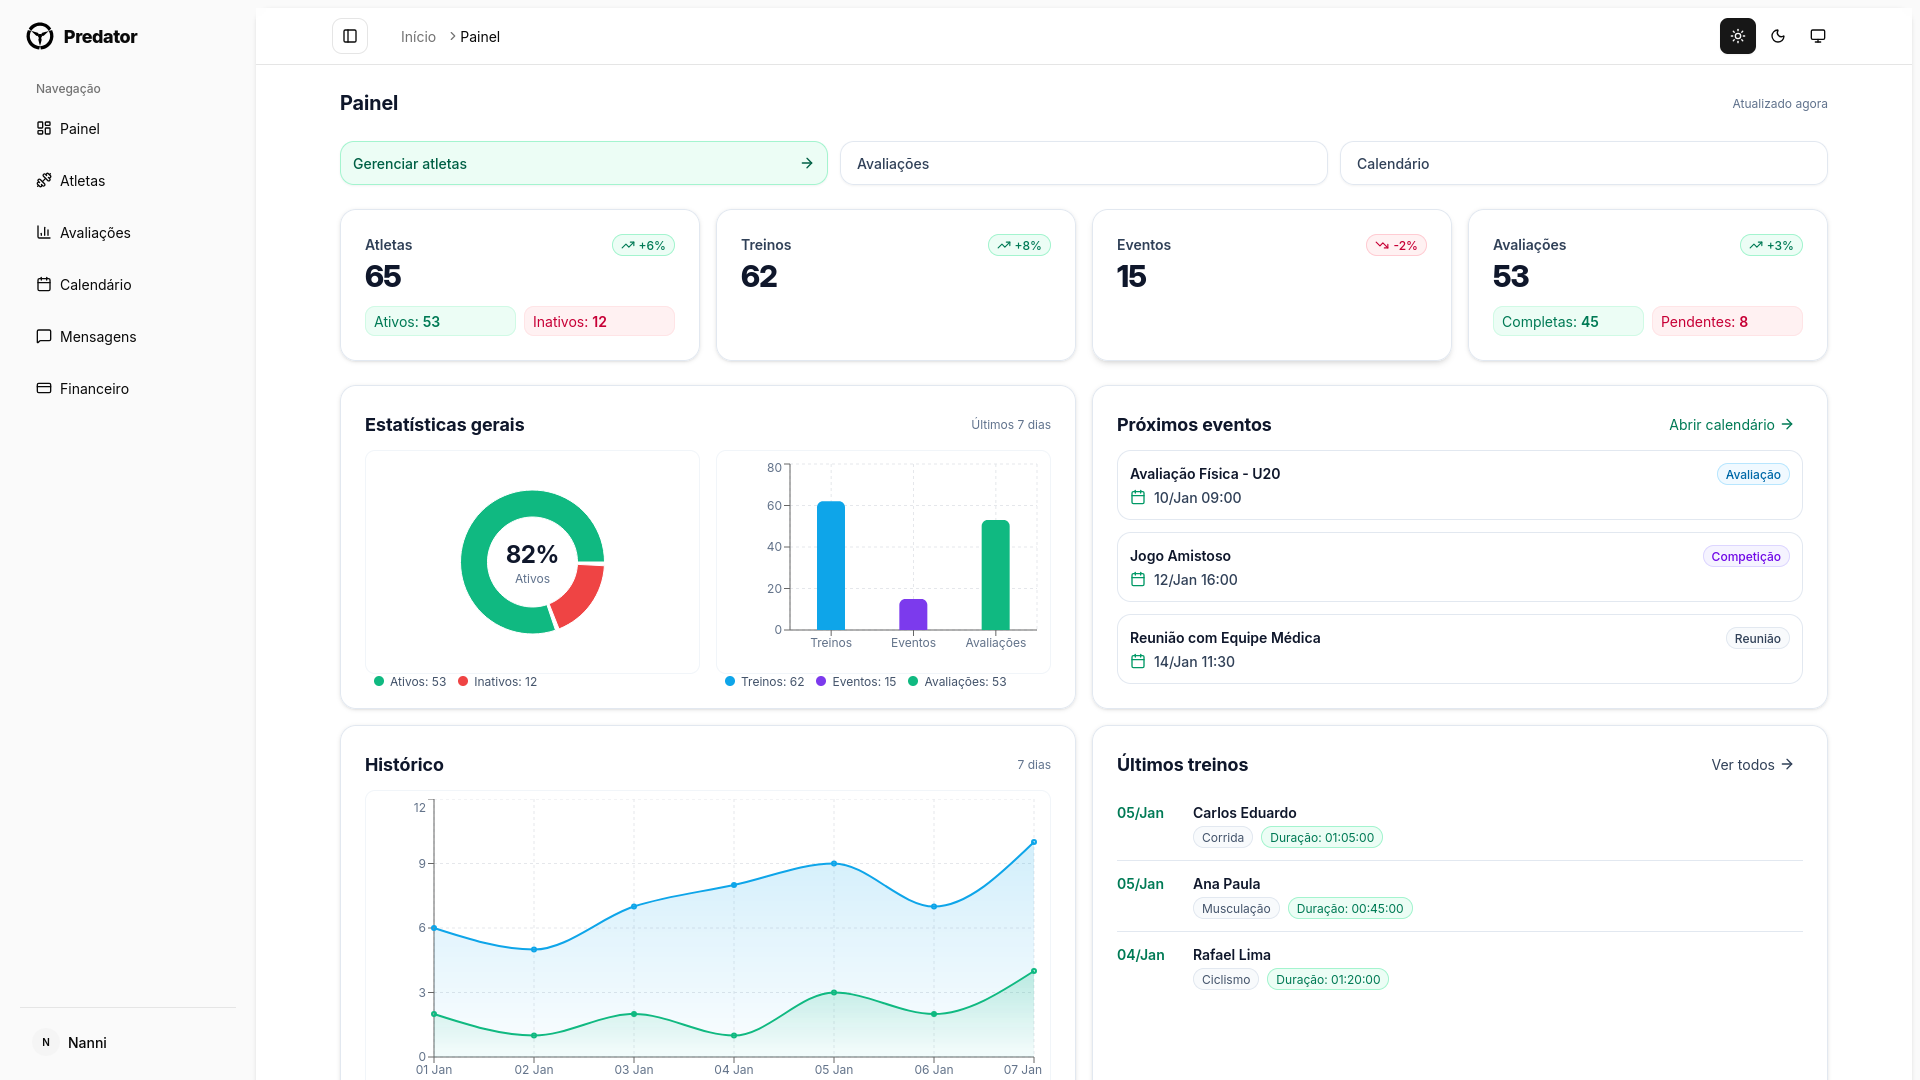The image size is (1920, 1080).
Task: Click Abrir calendário link
Action: click(x=1731, y=425)
